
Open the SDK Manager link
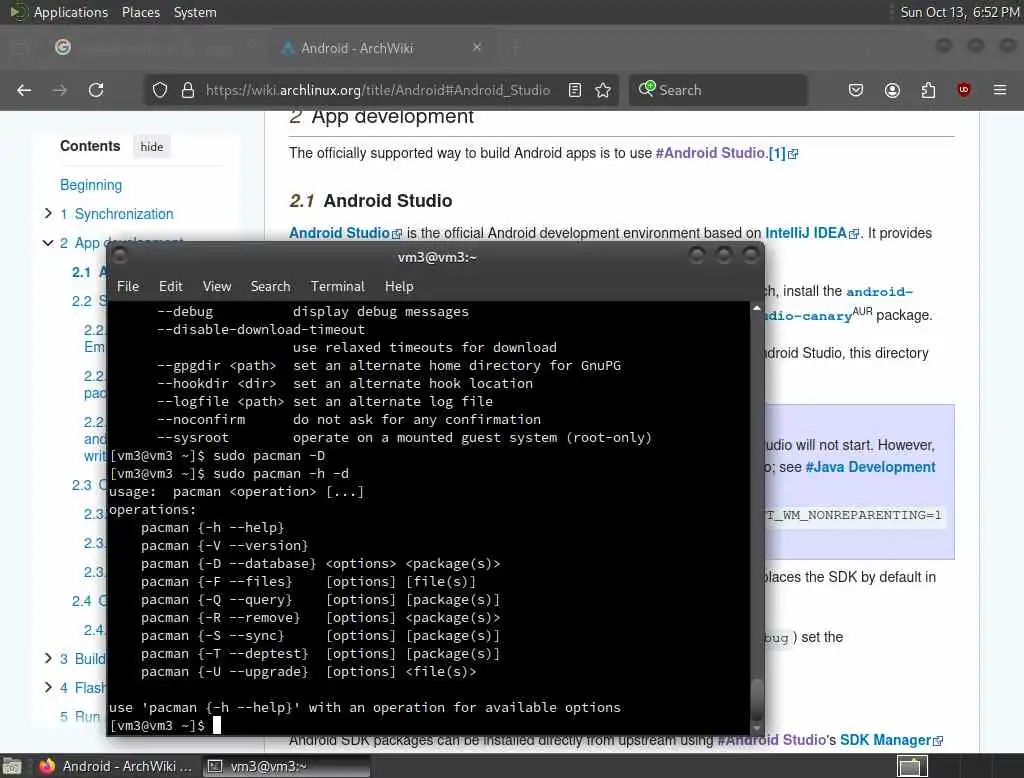891,740
